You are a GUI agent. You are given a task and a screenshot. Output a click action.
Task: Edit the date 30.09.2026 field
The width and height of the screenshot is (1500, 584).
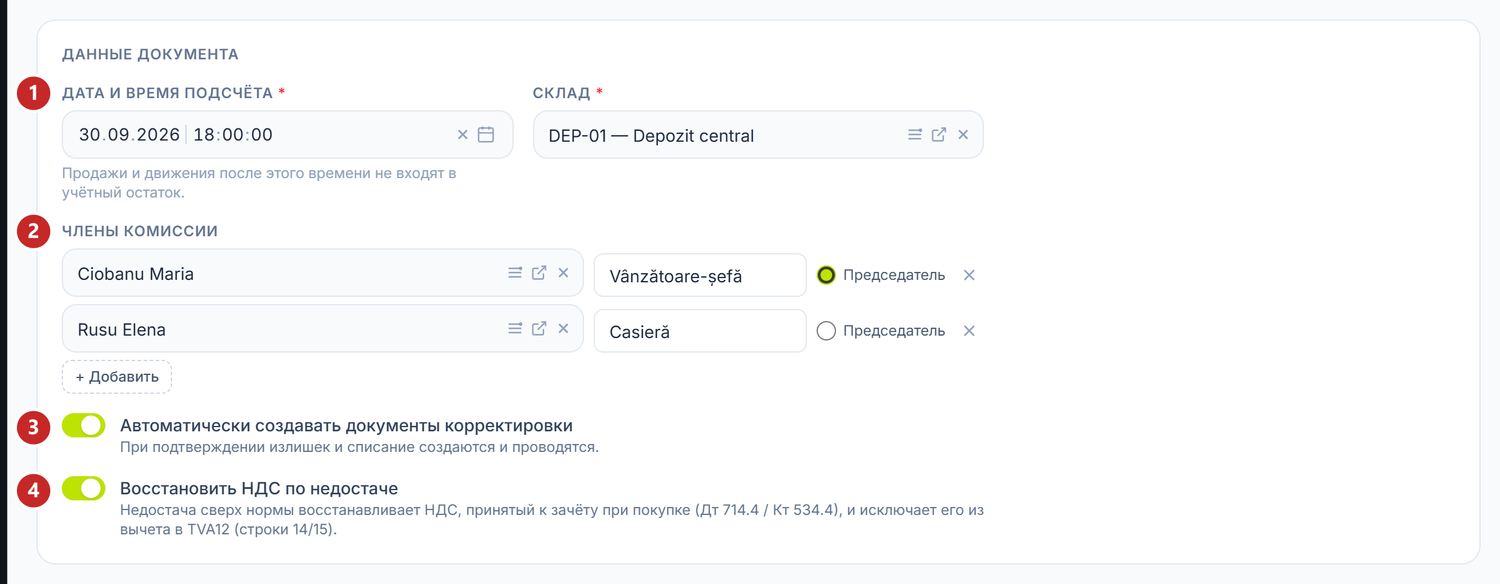click(288, 135)
